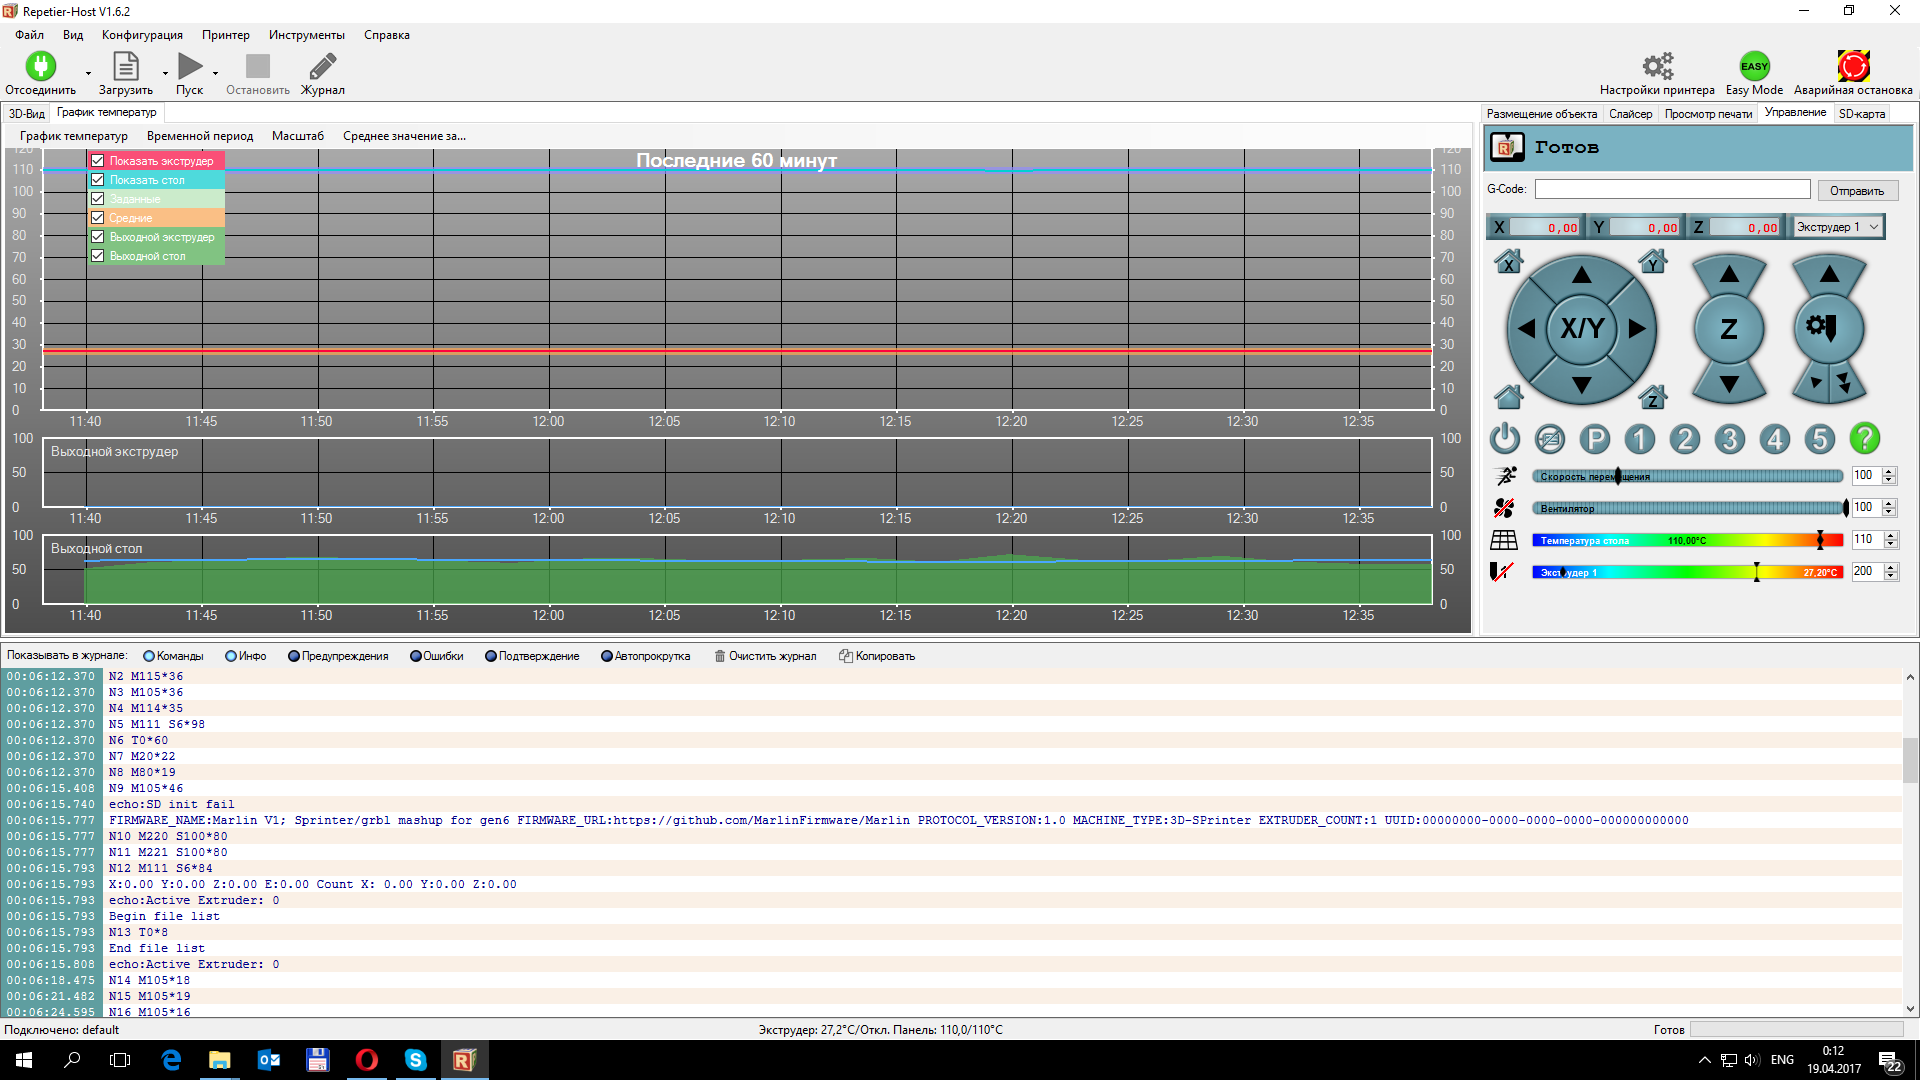Uncheck Показать экструдер checkbox in graph legend
The height and width of the screenshot is (1080, 1920).
[98, 161]
